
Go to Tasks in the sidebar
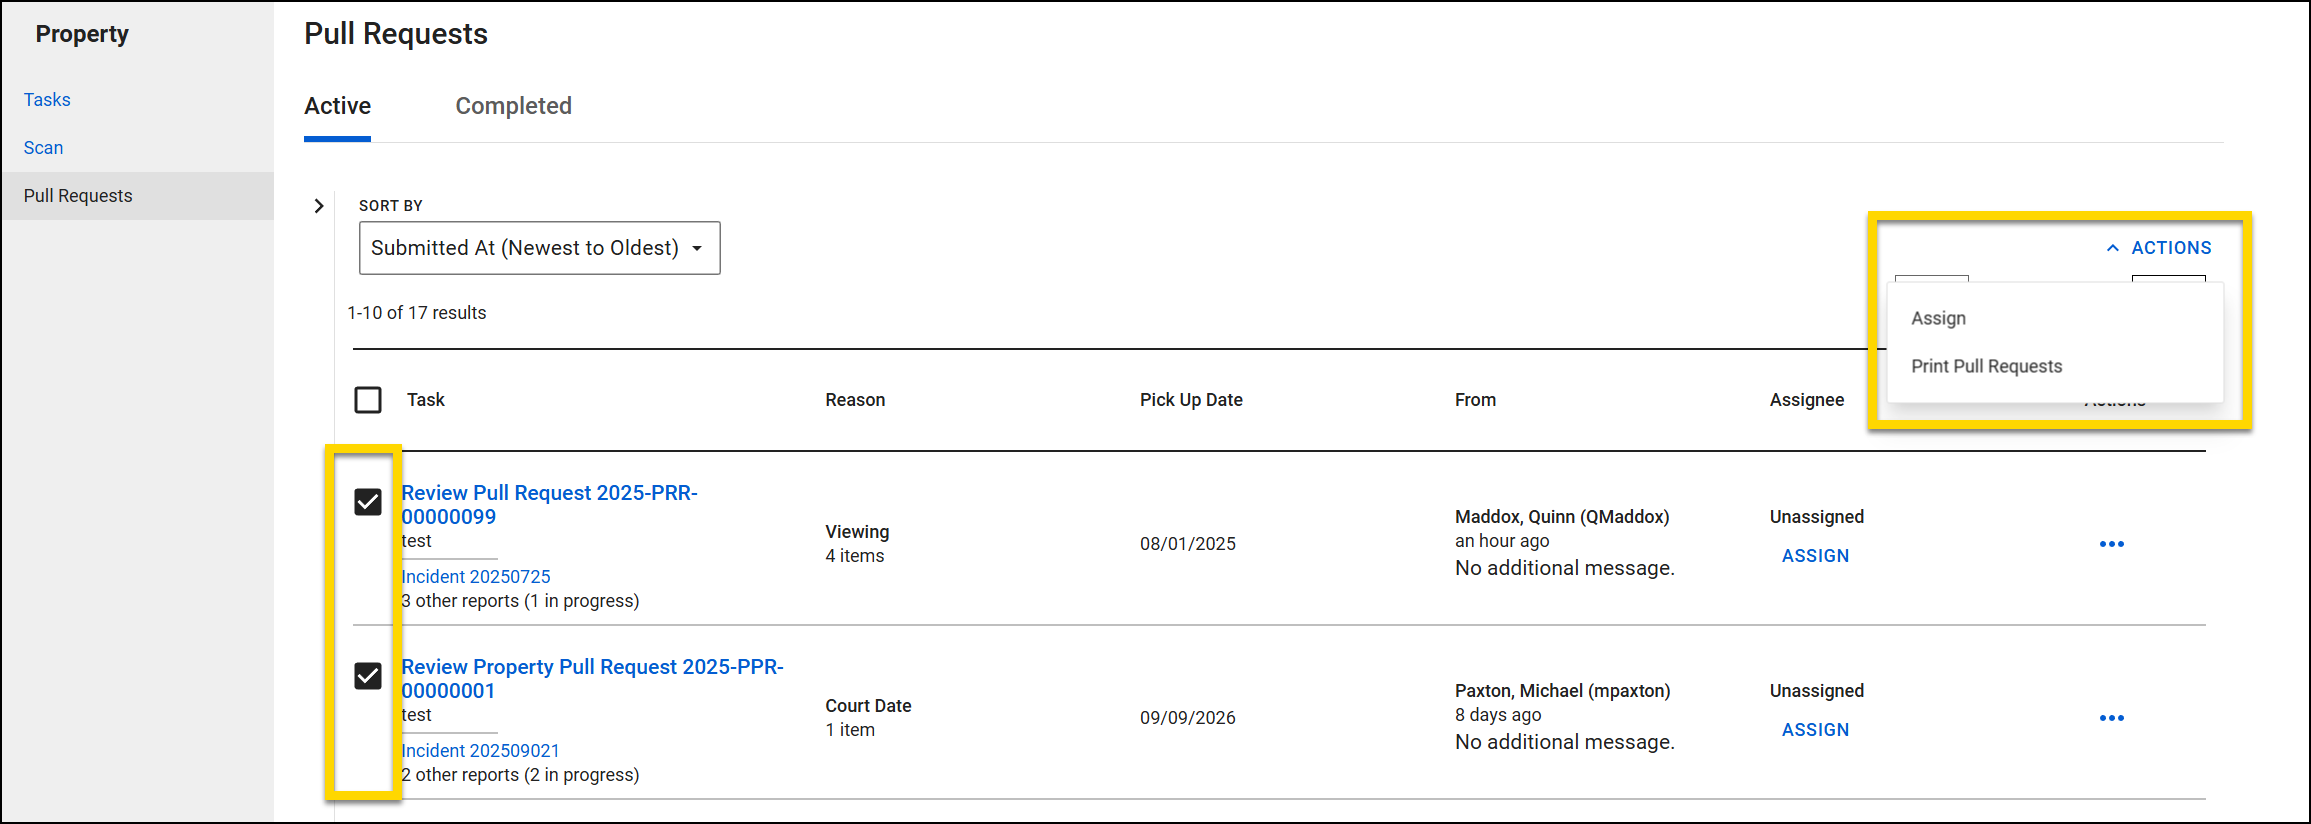pos(47,100)
